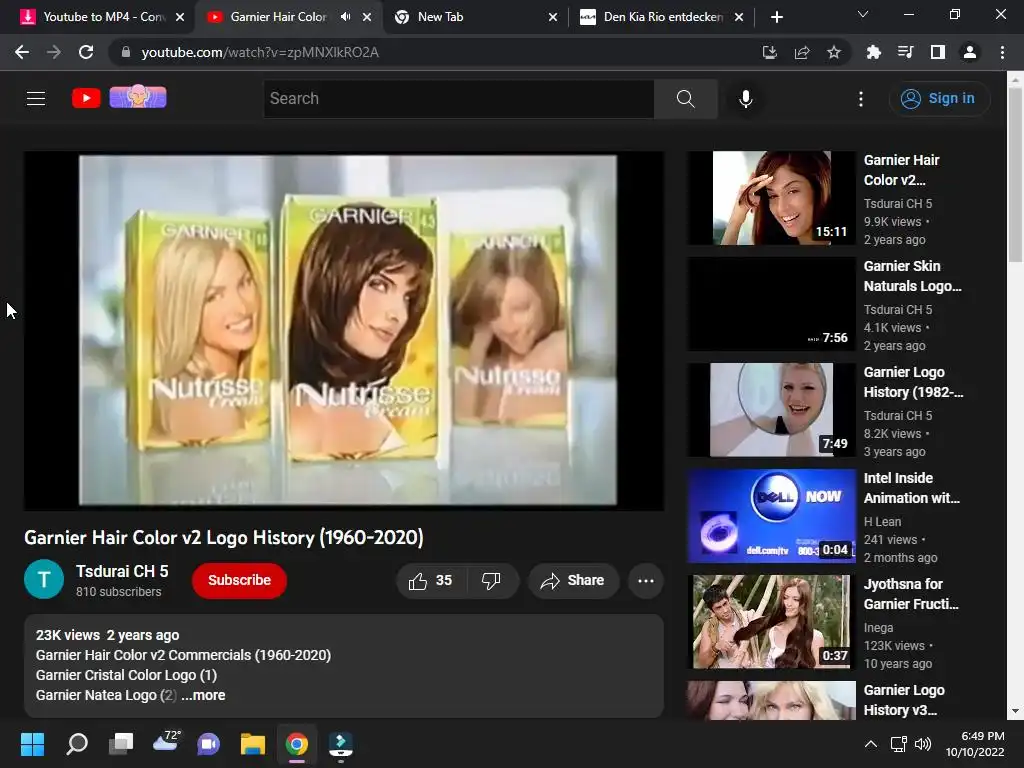Open a new browser tab
The width and height of the screenshot is (1024, 768).
pyautogui.click(x=776, y=17)
